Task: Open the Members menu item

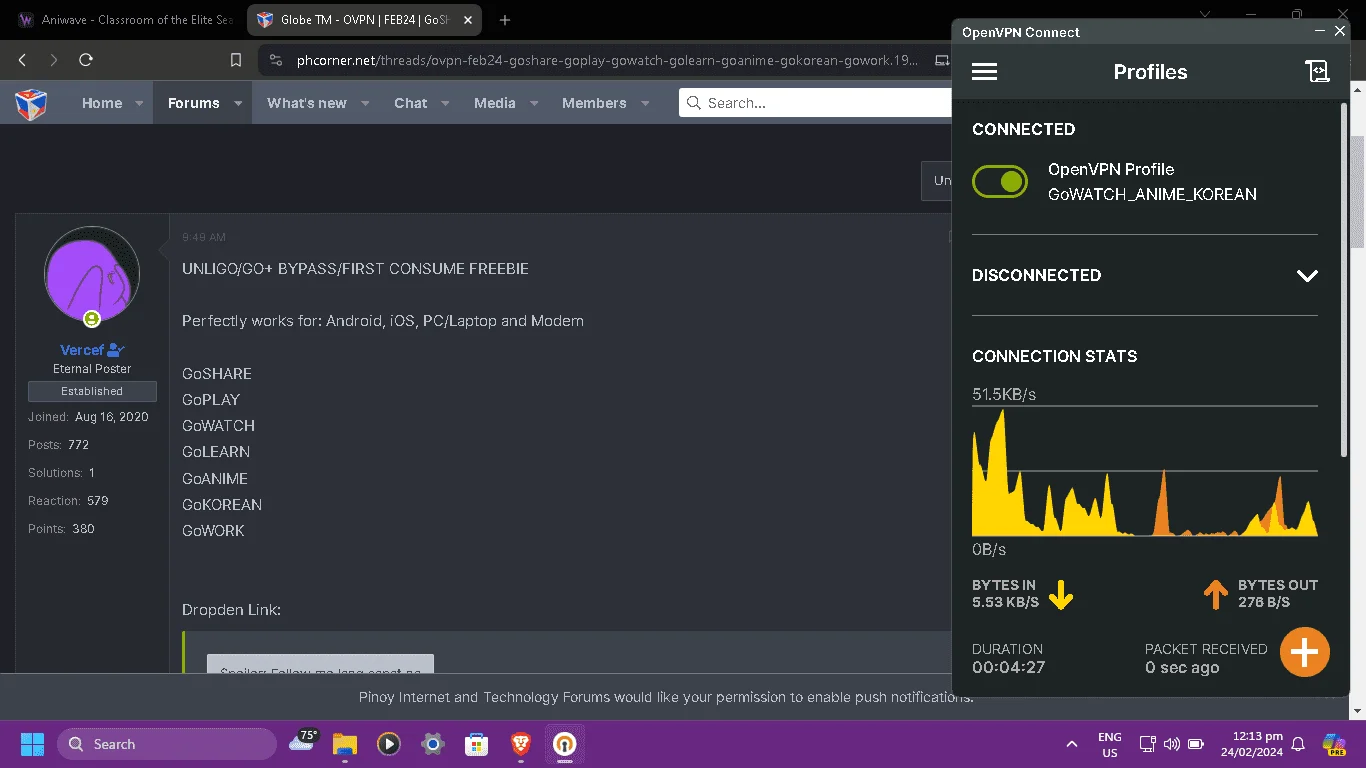Action: pos(594,103)
